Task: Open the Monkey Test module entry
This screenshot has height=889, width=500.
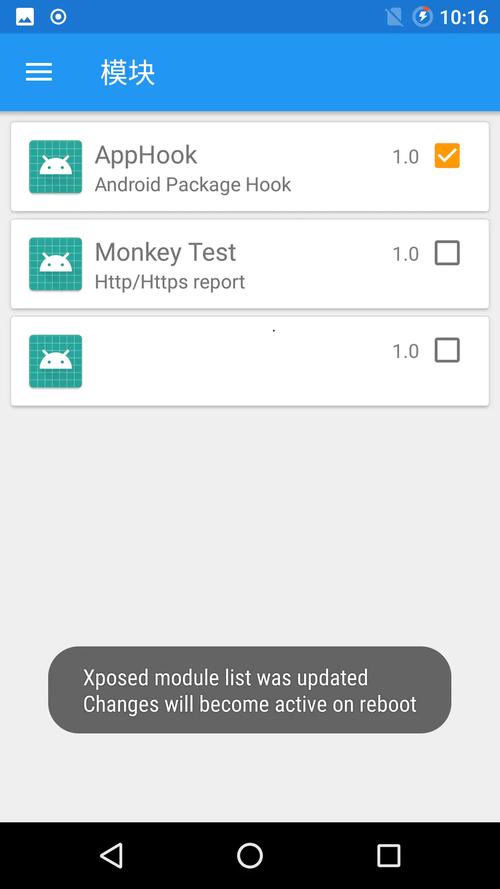Action: 250,264
